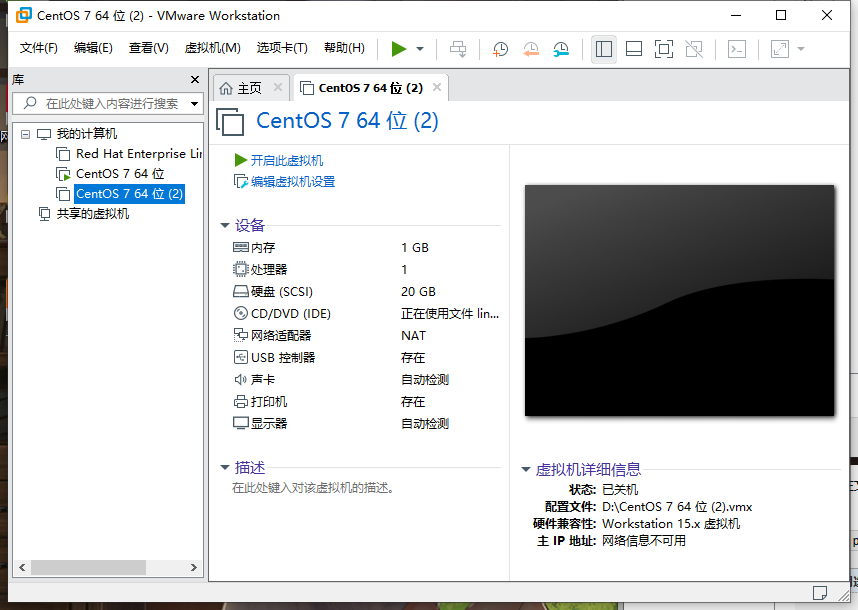Select 我的计算机 in the library tree
This screenshot has width=858, height=610.
pos(86,133)
